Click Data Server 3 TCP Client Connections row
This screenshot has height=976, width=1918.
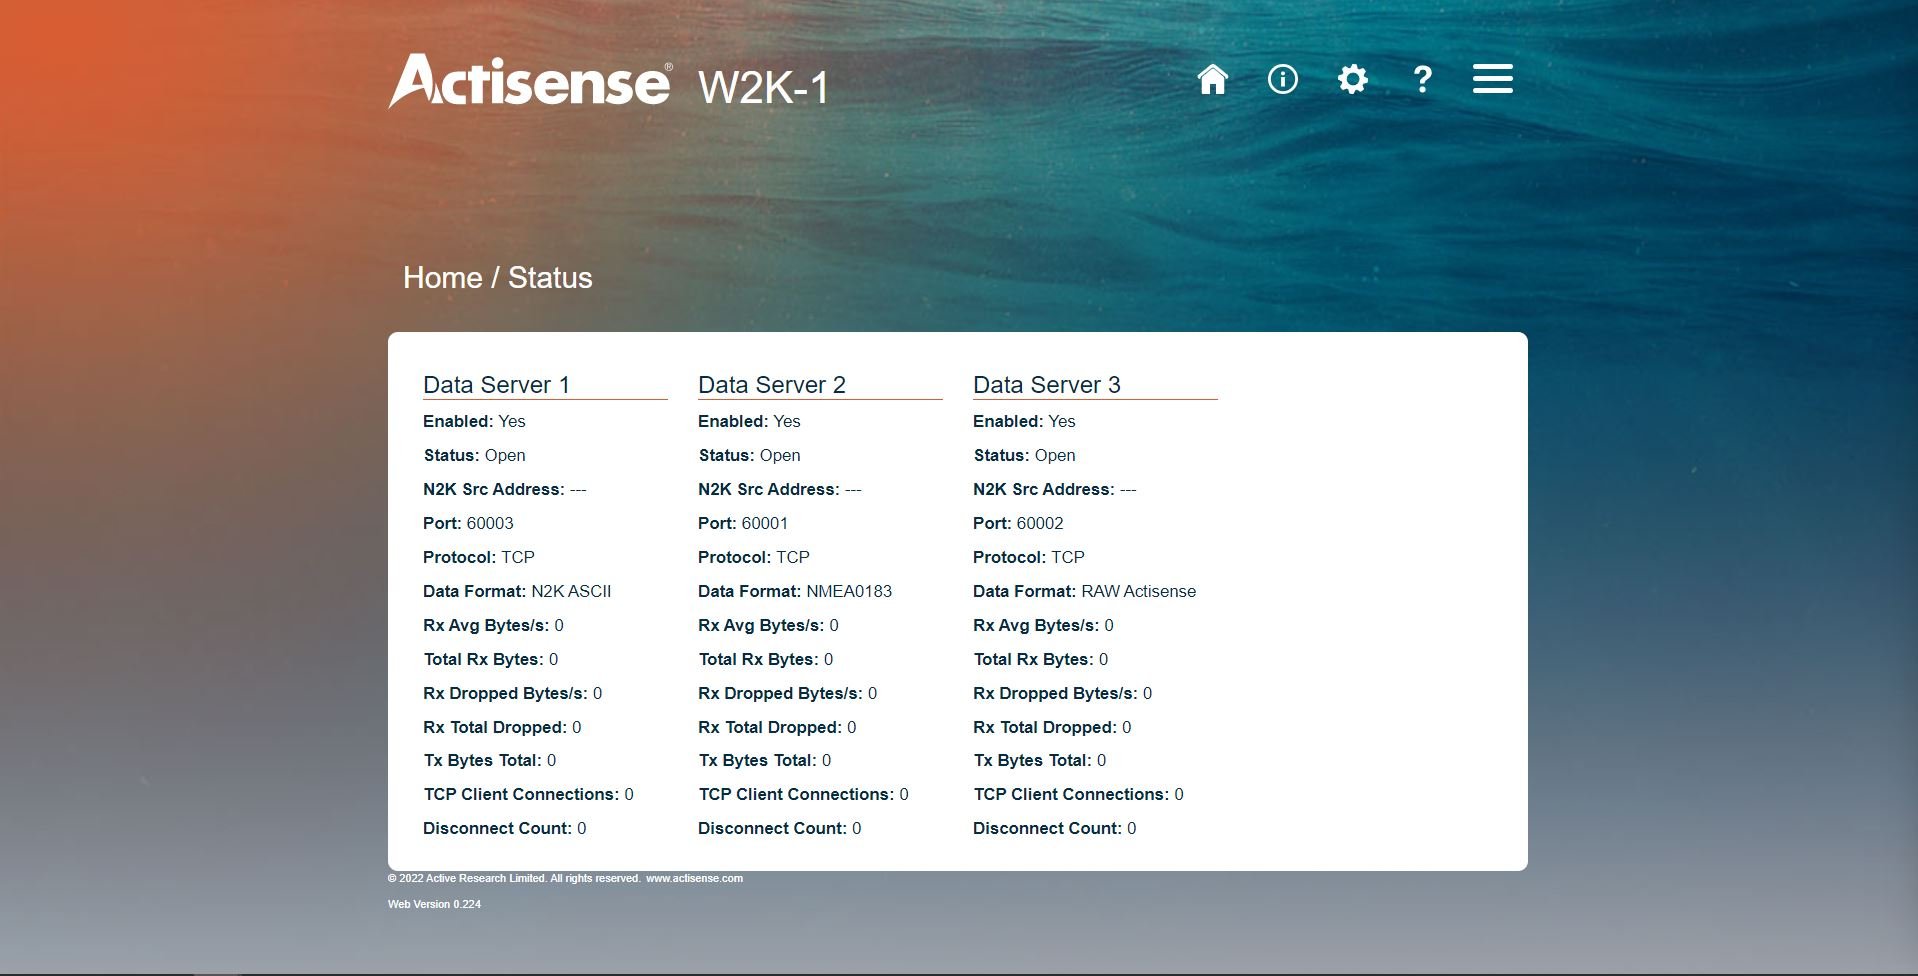click(1078, 794)
